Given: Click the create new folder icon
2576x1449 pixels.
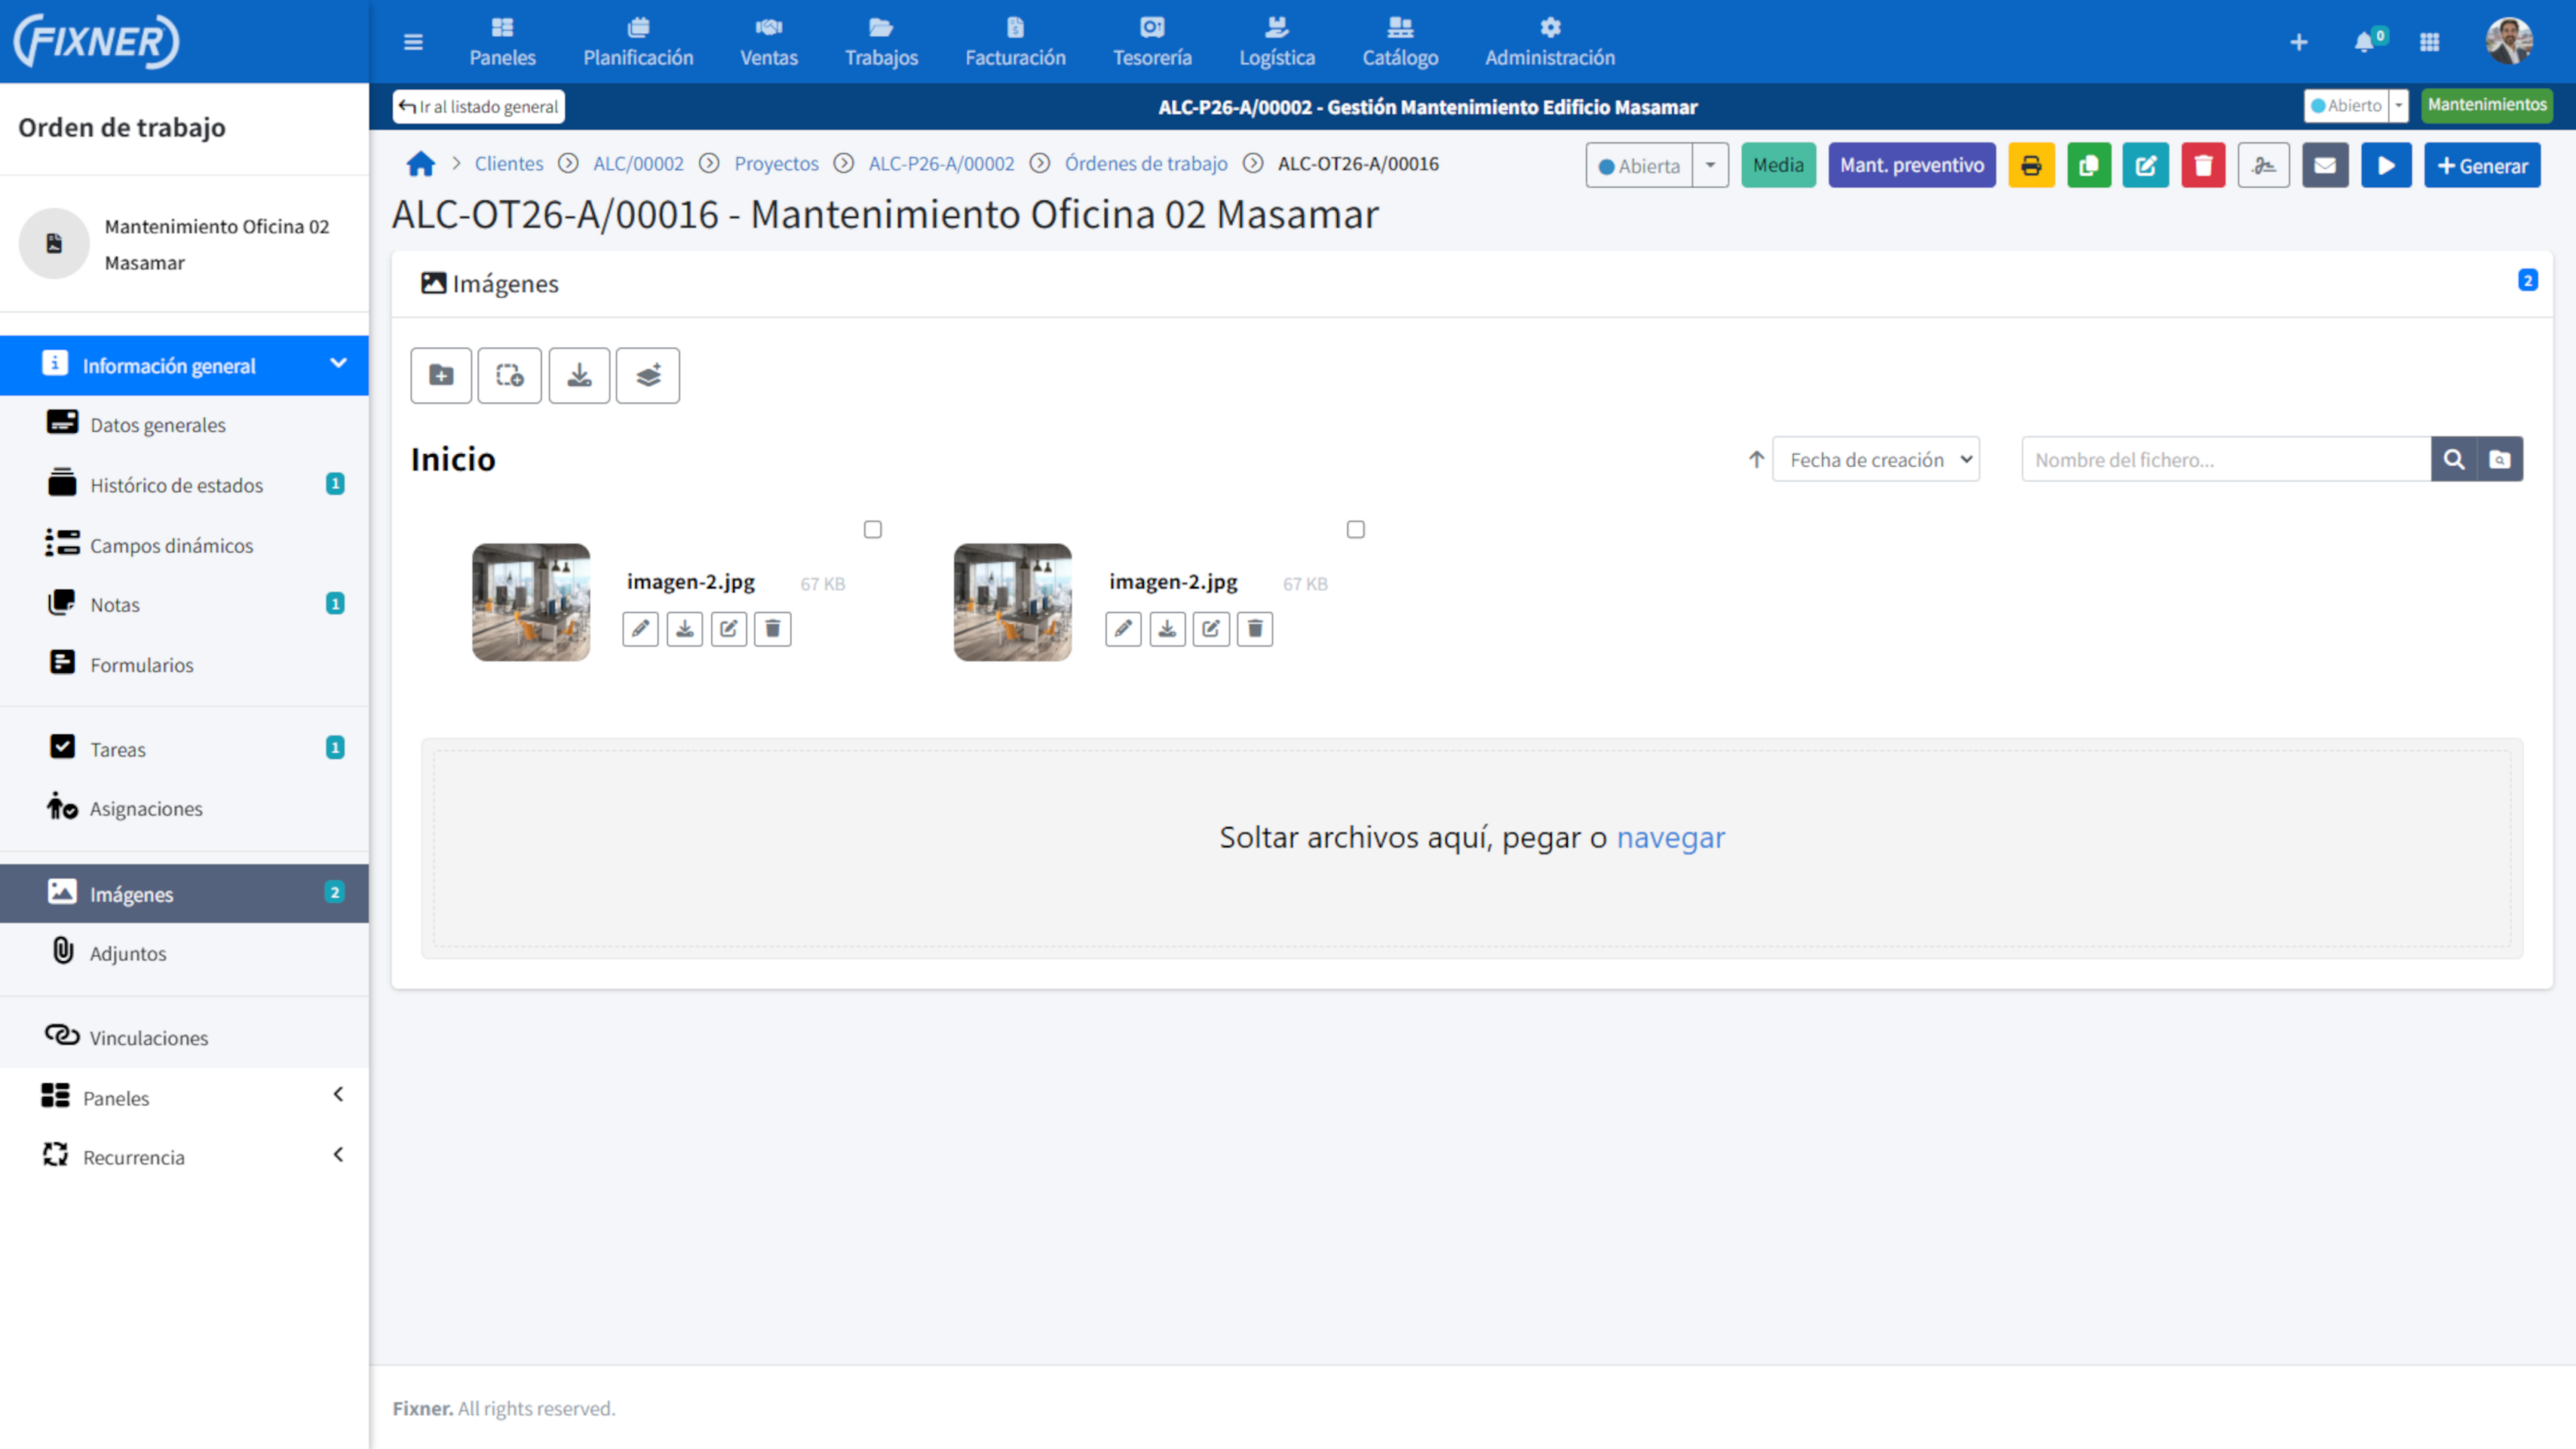Looking at the screenshot, I should point(440,376).
